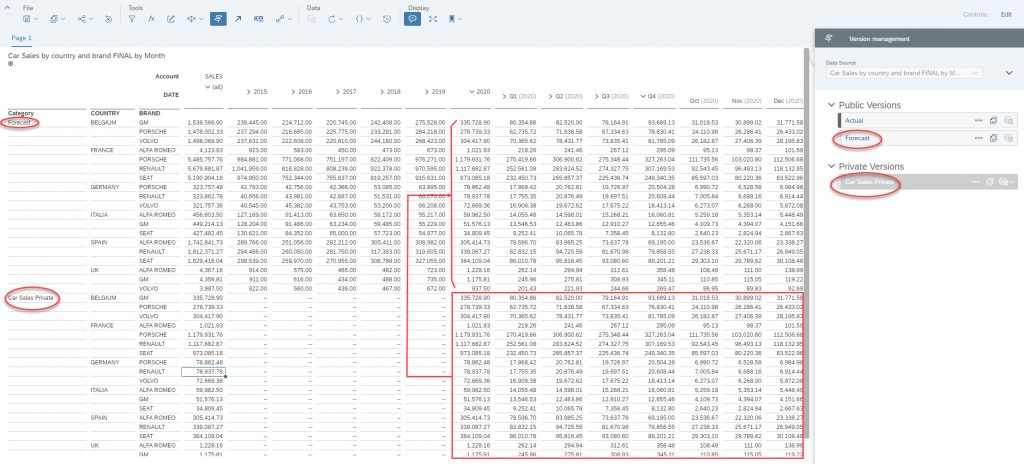1024x464 pixels.
Task: Click the arrow-up-right Predictive Forecast icon
Action: 238,19
